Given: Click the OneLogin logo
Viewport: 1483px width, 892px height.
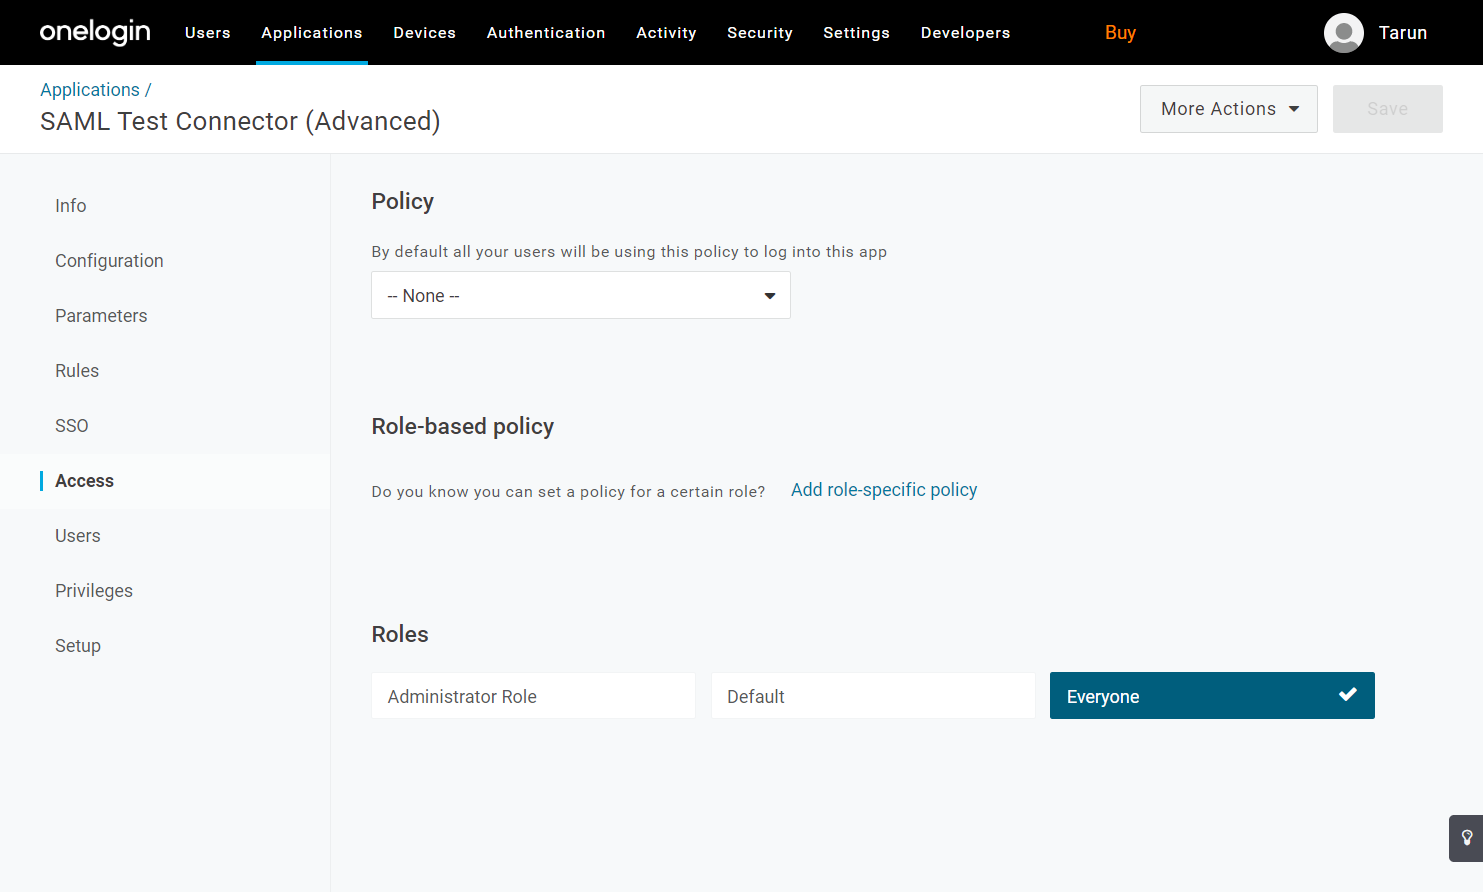Looking at the screenshot, I should (95, 32).
